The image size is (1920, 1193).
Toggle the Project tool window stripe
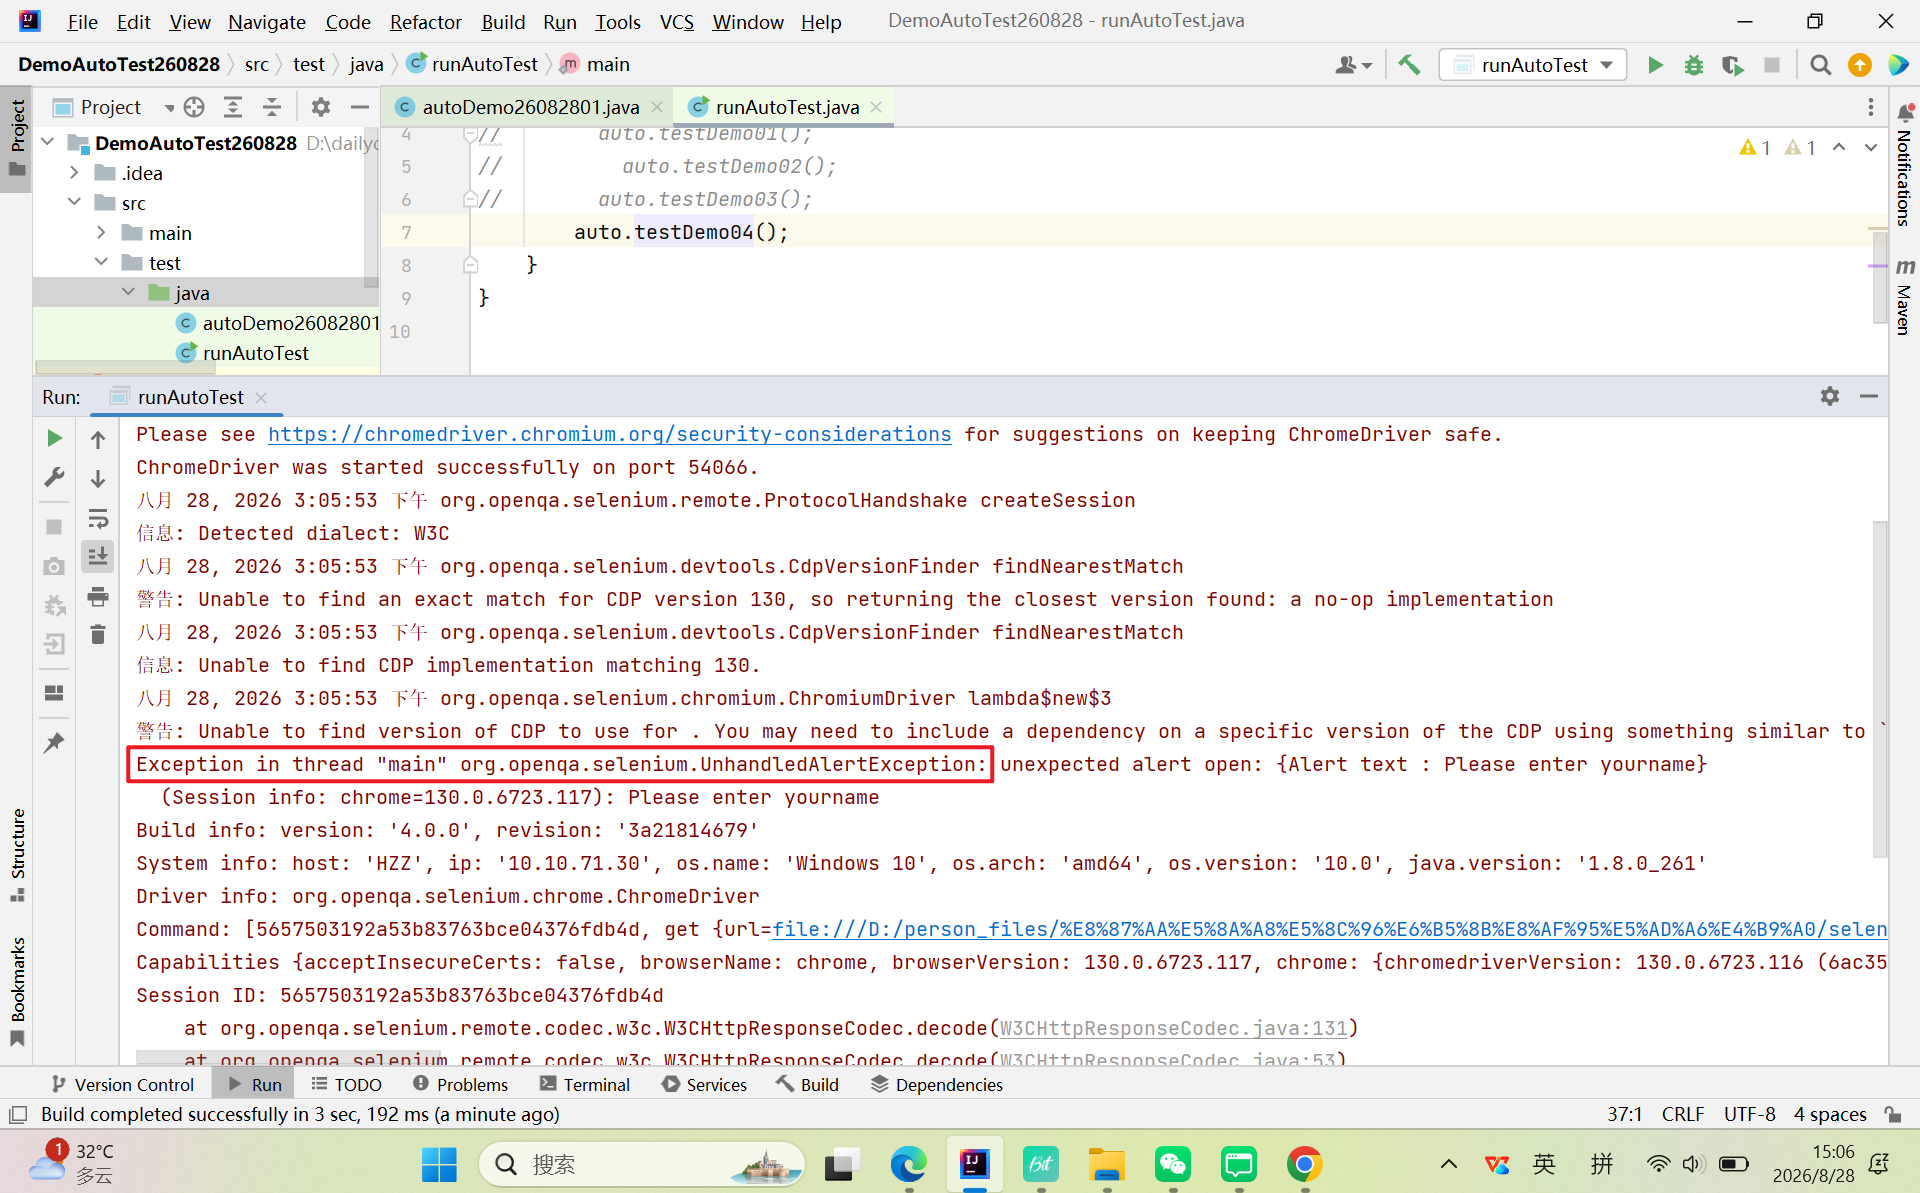click(x=17, y=138)
